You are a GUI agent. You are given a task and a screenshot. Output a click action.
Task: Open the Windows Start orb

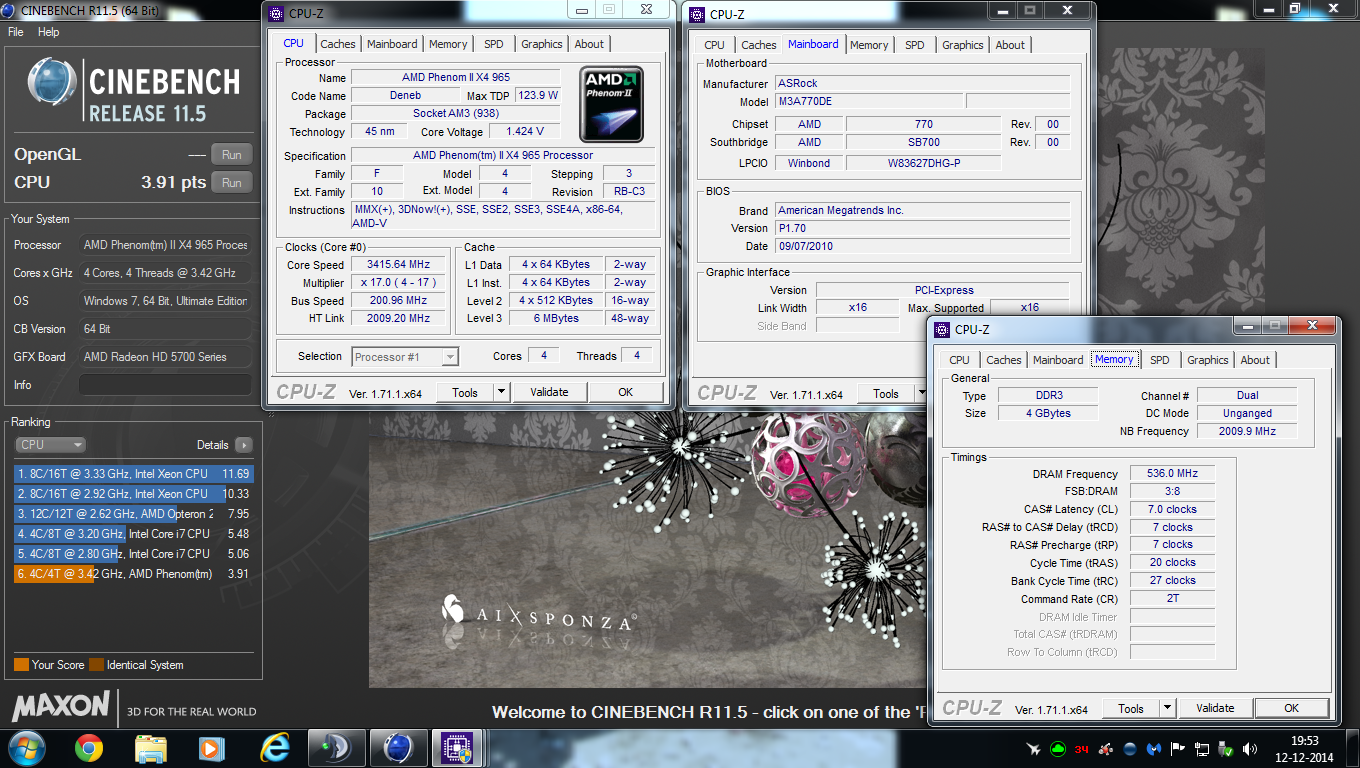25,747
